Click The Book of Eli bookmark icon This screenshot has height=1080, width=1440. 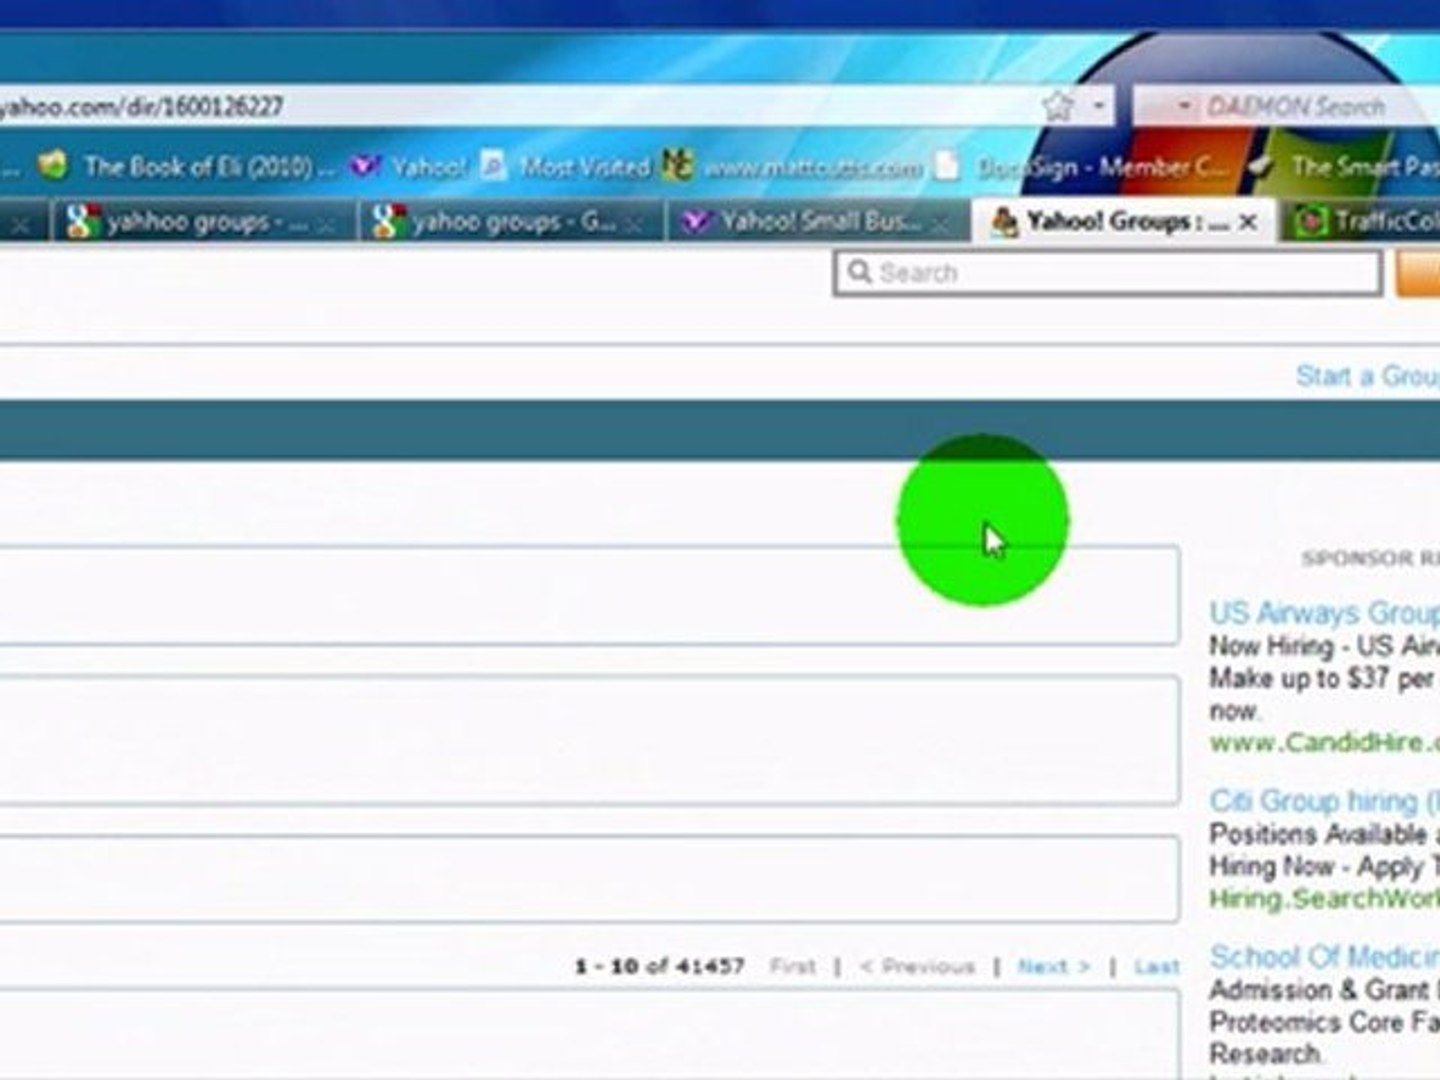point(53,165)
